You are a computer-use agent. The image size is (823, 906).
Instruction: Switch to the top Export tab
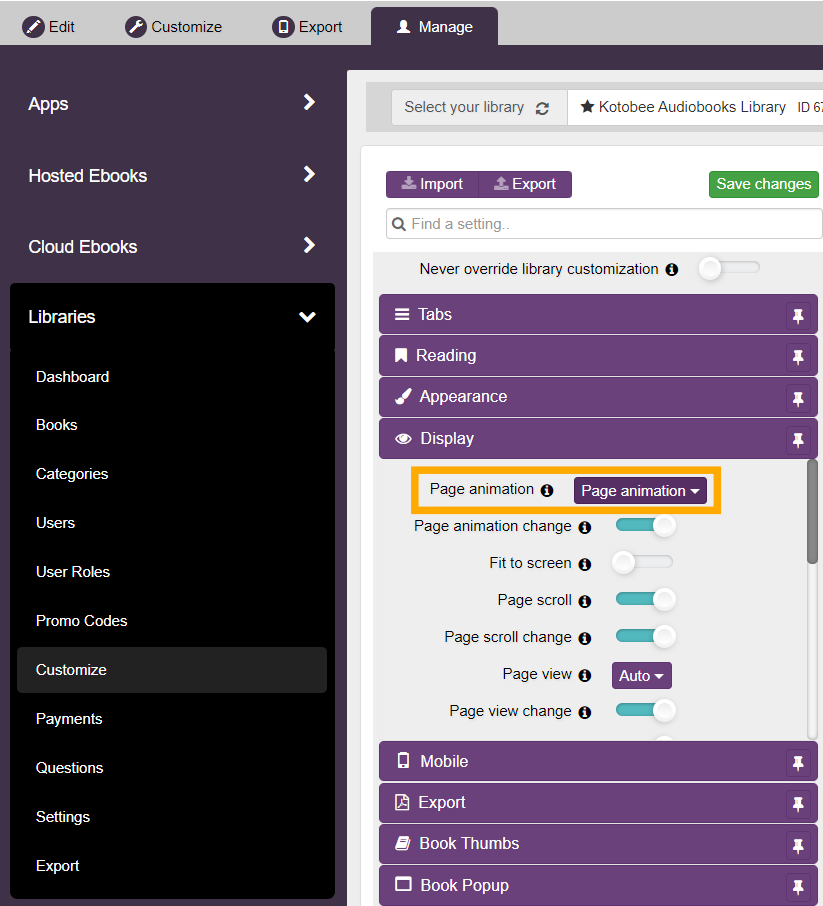[x=307, y=27]
